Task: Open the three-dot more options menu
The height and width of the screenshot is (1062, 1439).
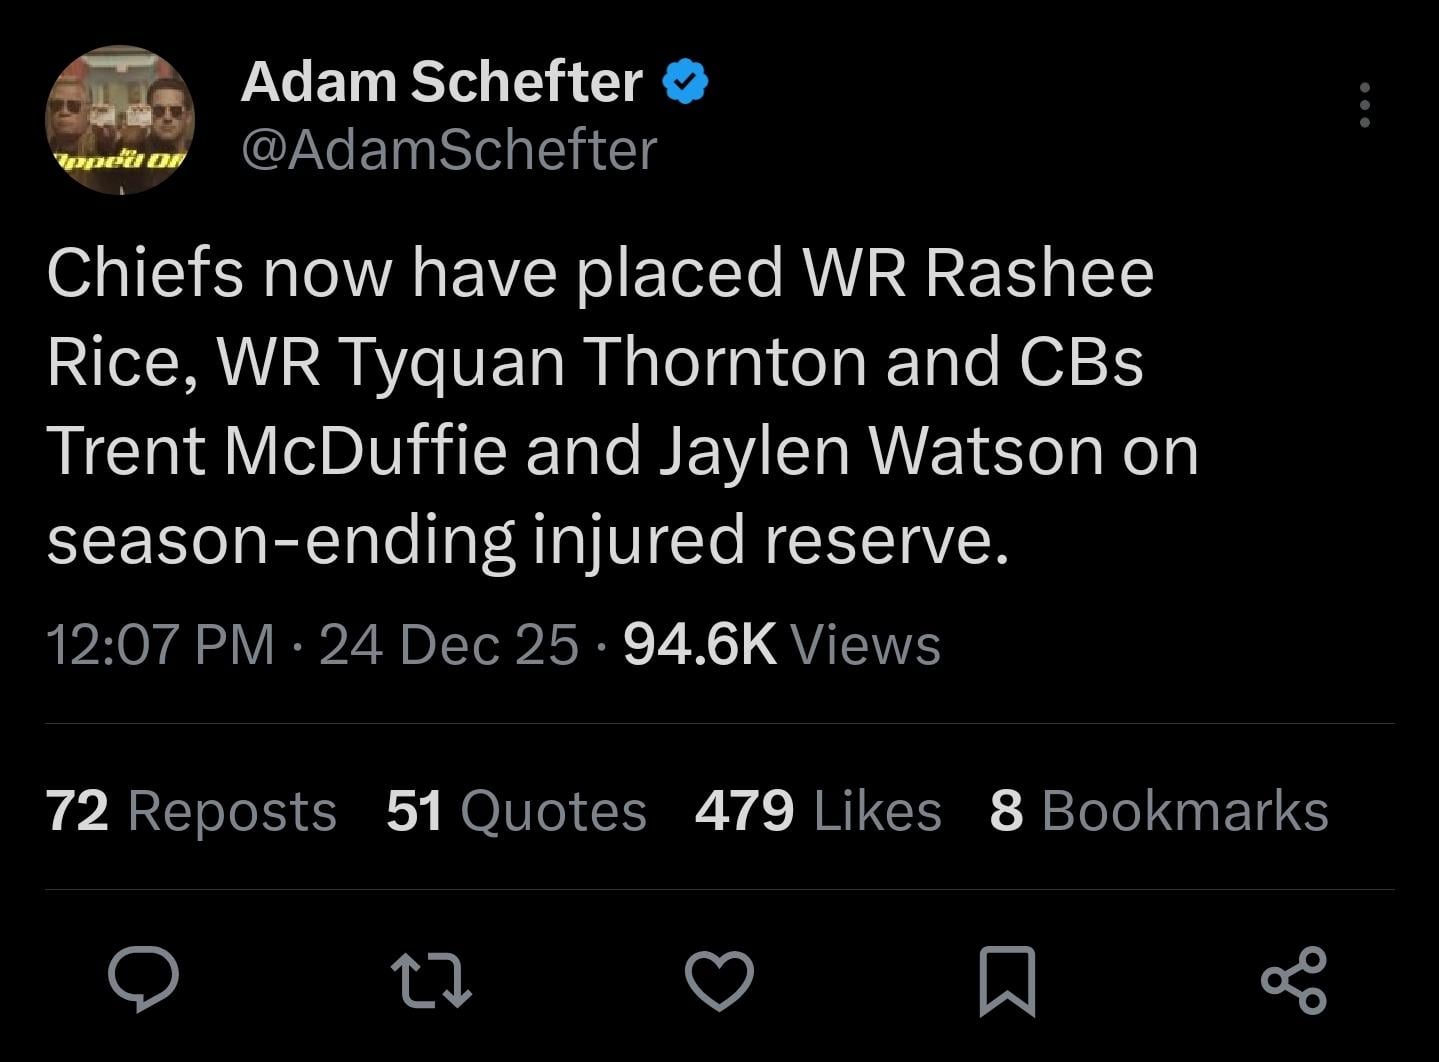Action: tap(1364, 105)
